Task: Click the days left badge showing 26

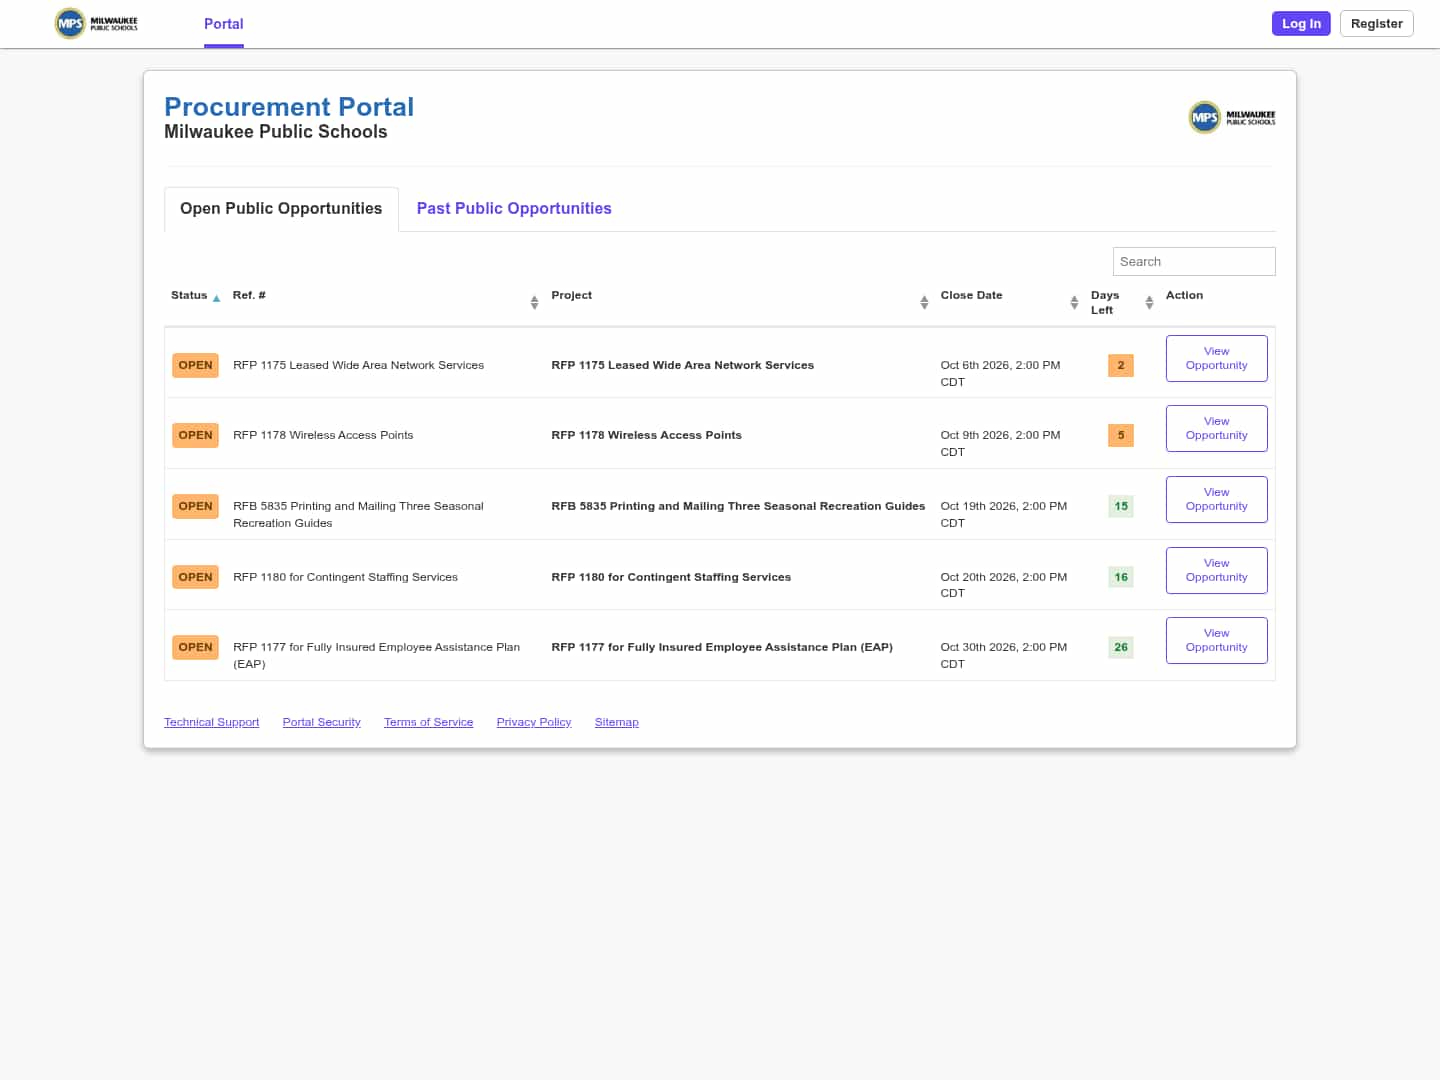Action: (x=1121, y=647)
